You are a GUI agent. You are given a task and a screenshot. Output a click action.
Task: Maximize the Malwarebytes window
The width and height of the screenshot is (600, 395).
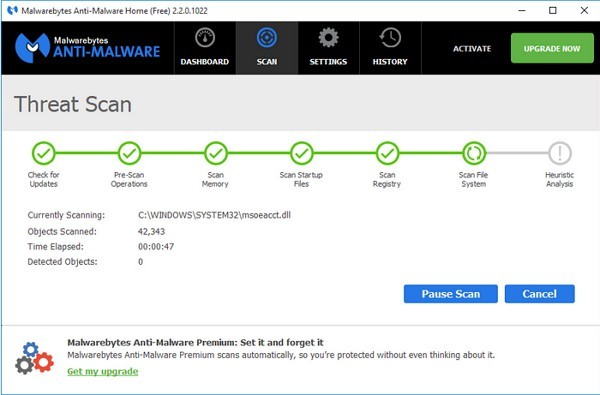pos(553,11)
